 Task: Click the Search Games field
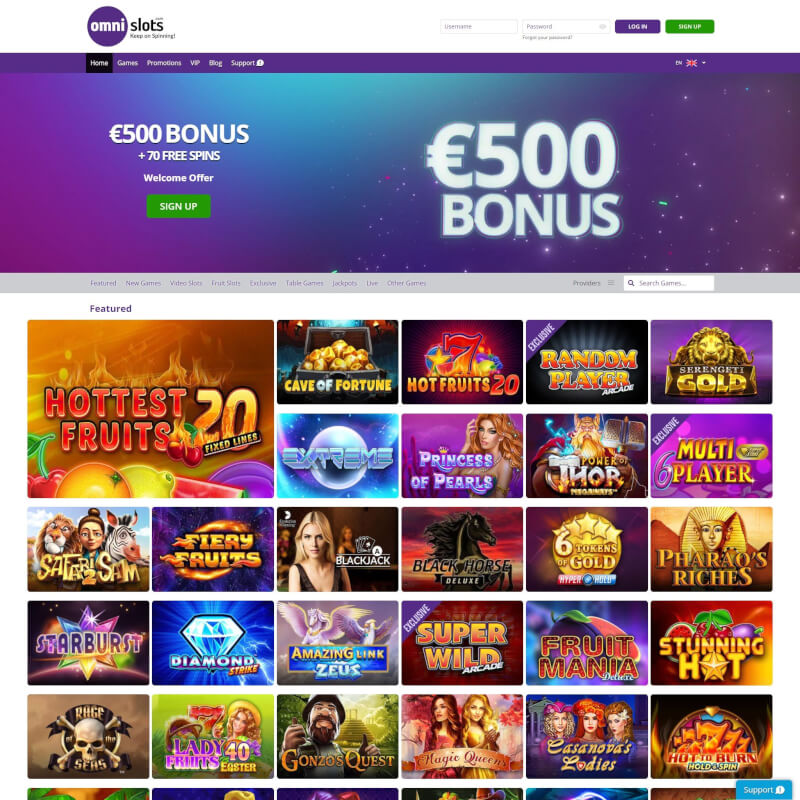(668, 283)
